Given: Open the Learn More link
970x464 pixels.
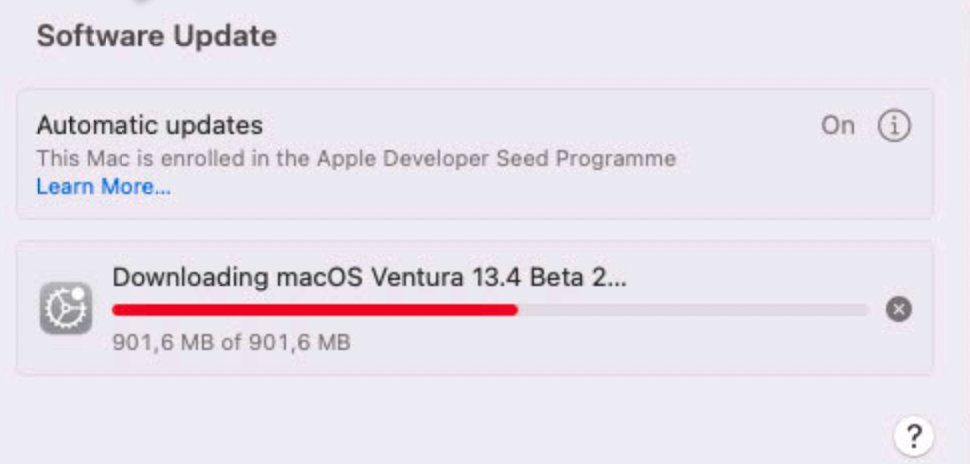Looking at the screenshot, I should [x=104, y=187].
